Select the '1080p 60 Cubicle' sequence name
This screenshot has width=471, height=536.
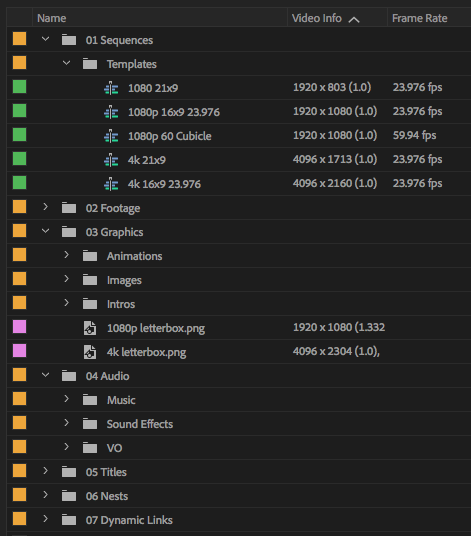[x=170, y=136]
